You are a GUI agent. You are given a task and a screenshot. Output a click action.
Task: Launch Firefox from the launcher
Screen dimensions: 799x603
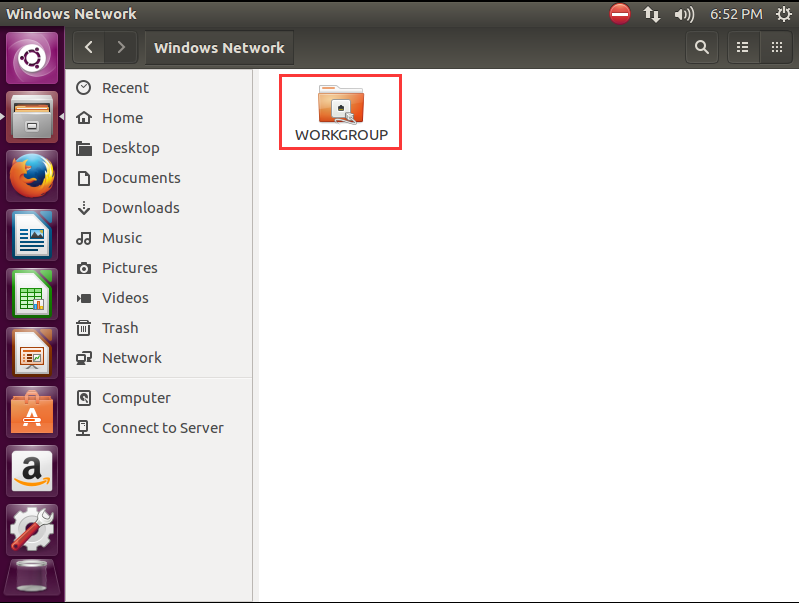coord(32,176)
